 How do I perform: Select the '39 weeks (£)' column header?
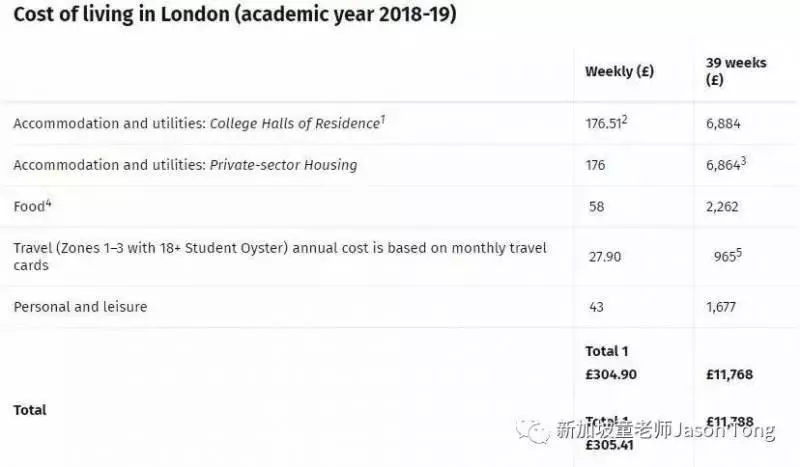[x=736, y=71]
